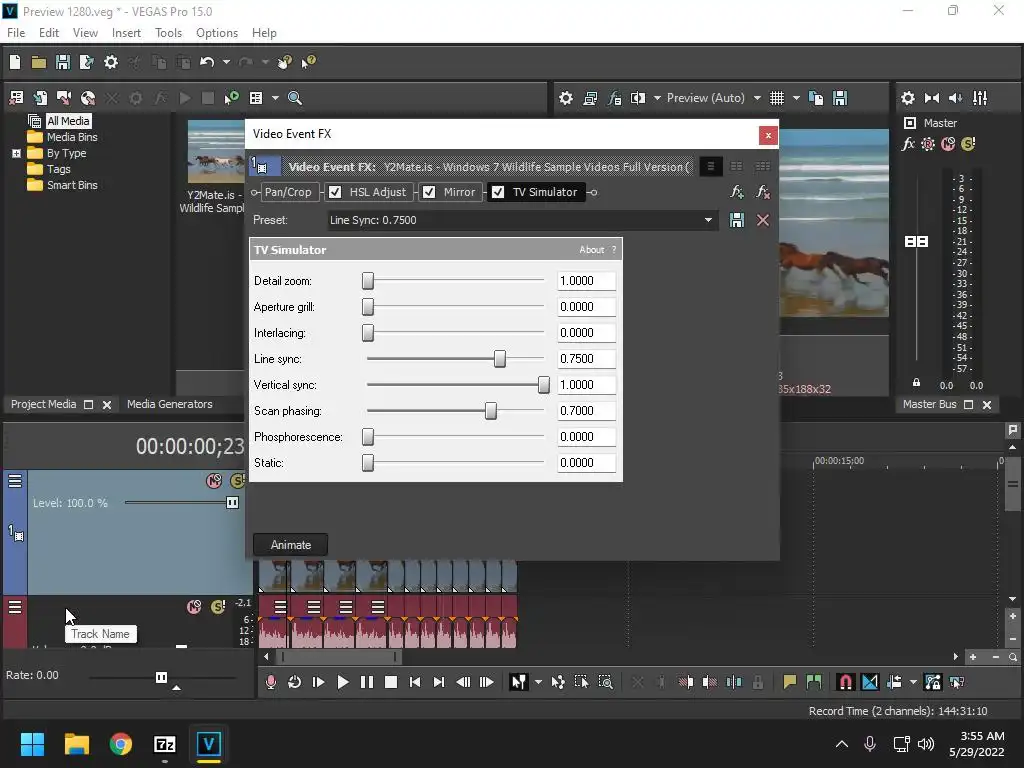Image resolution: width=1024 pixels, height=768 pixels.
Task: Save the project with the floppy icon
Action: [63, 62]
